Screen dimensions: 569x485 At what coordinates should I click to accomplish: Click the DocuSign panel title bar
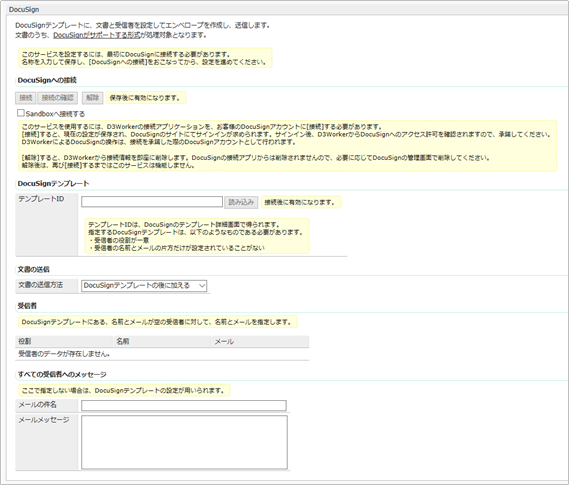[287, 9]
